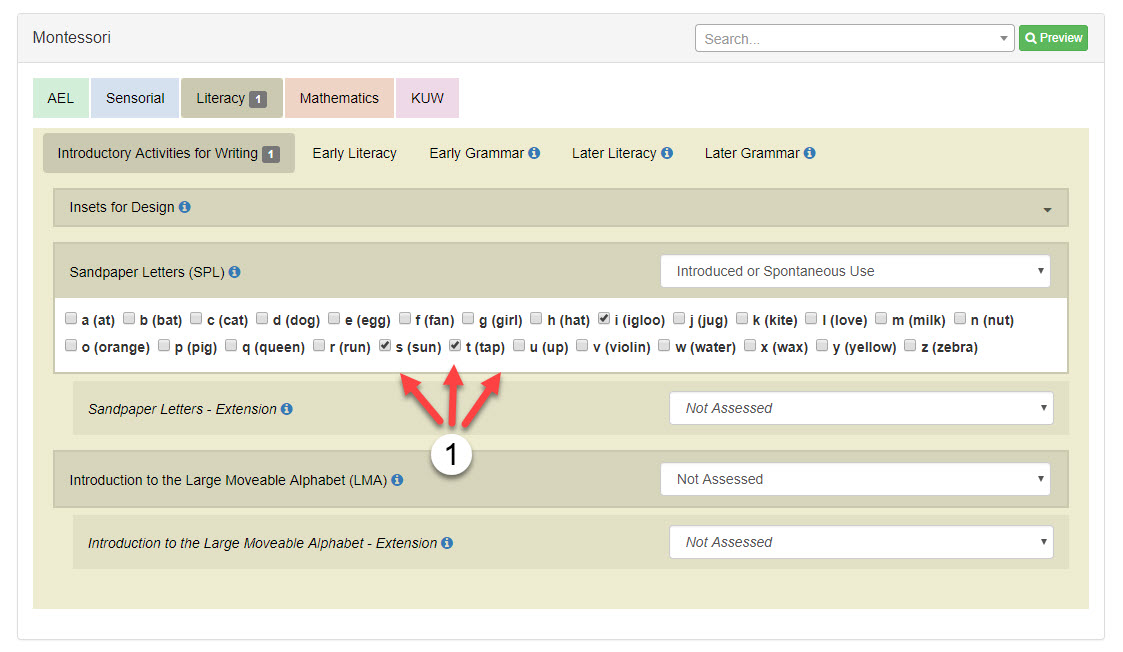This screenshot has height=652, width=1123.
Task: Click info icon on Later Literacy tab
Action: coord(667,153)
